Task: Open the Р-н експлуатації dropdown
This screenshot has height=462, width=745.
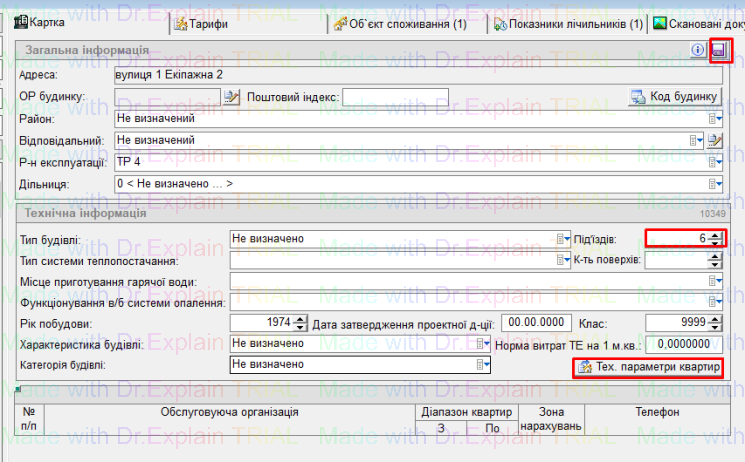Action: pos(714,162)
